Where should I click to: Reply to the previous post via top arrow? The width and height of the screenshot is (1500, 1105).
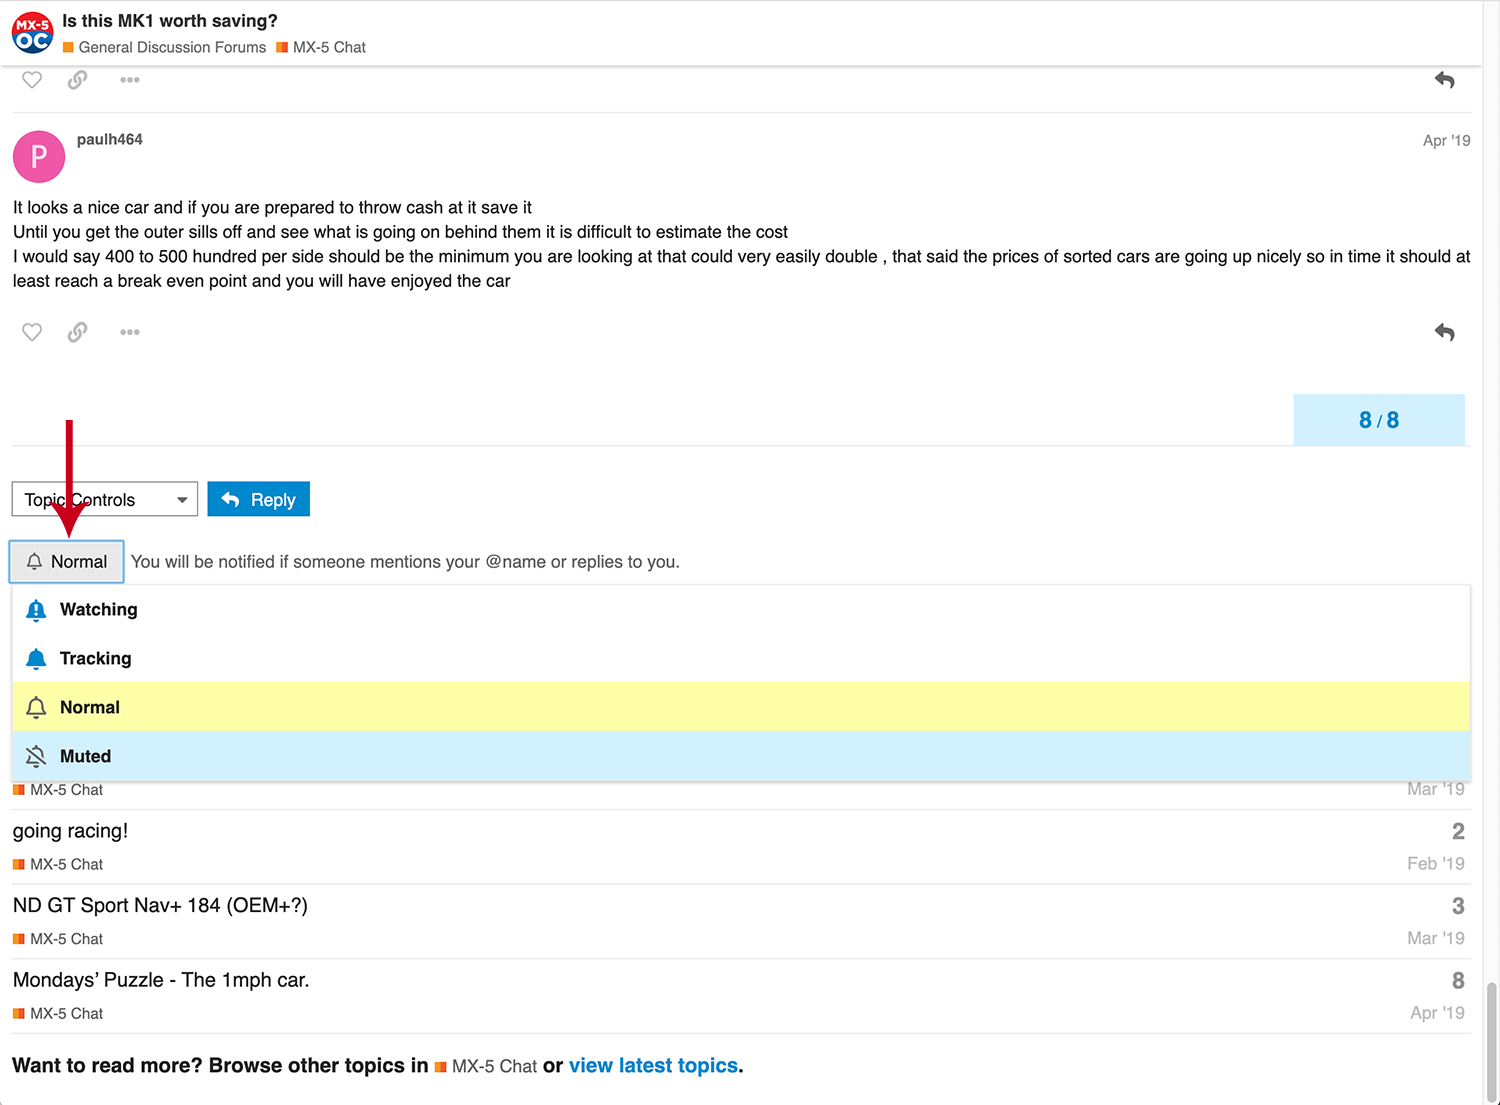(1444, 80)
